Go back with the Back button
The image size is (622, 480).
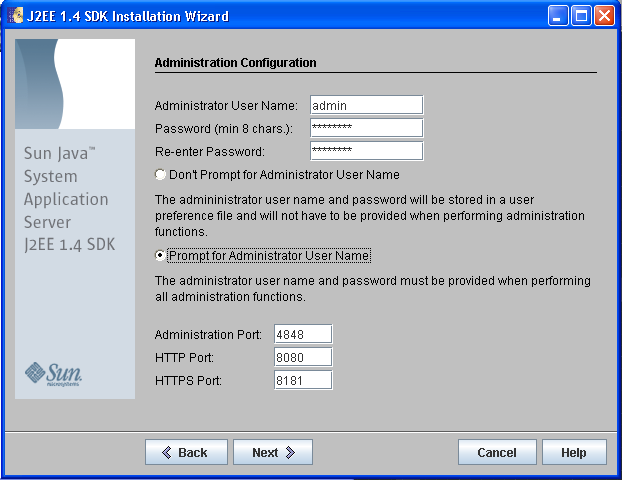[186, 452]
